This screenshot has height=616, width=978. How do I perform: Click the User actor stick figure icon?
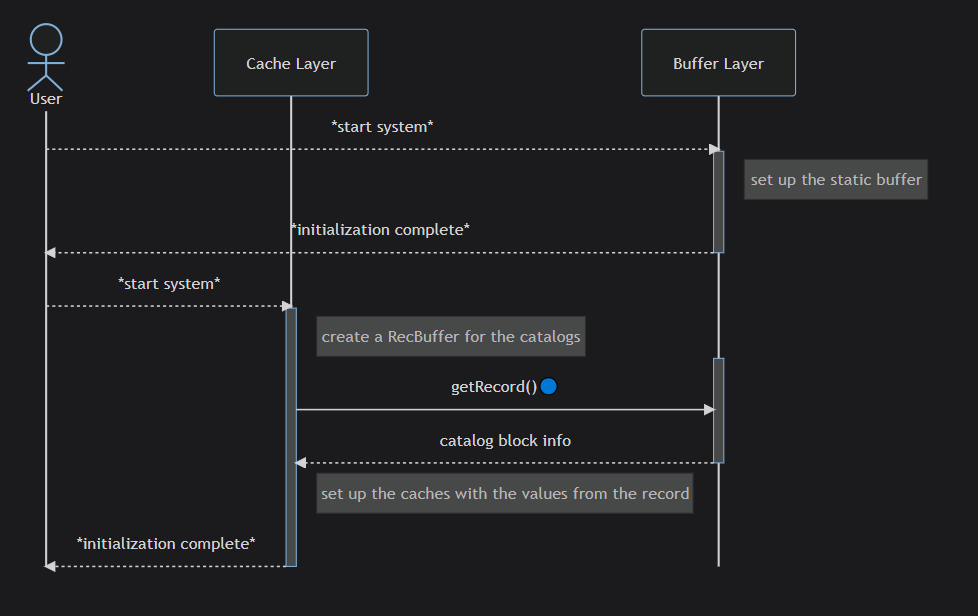[46, 57]
